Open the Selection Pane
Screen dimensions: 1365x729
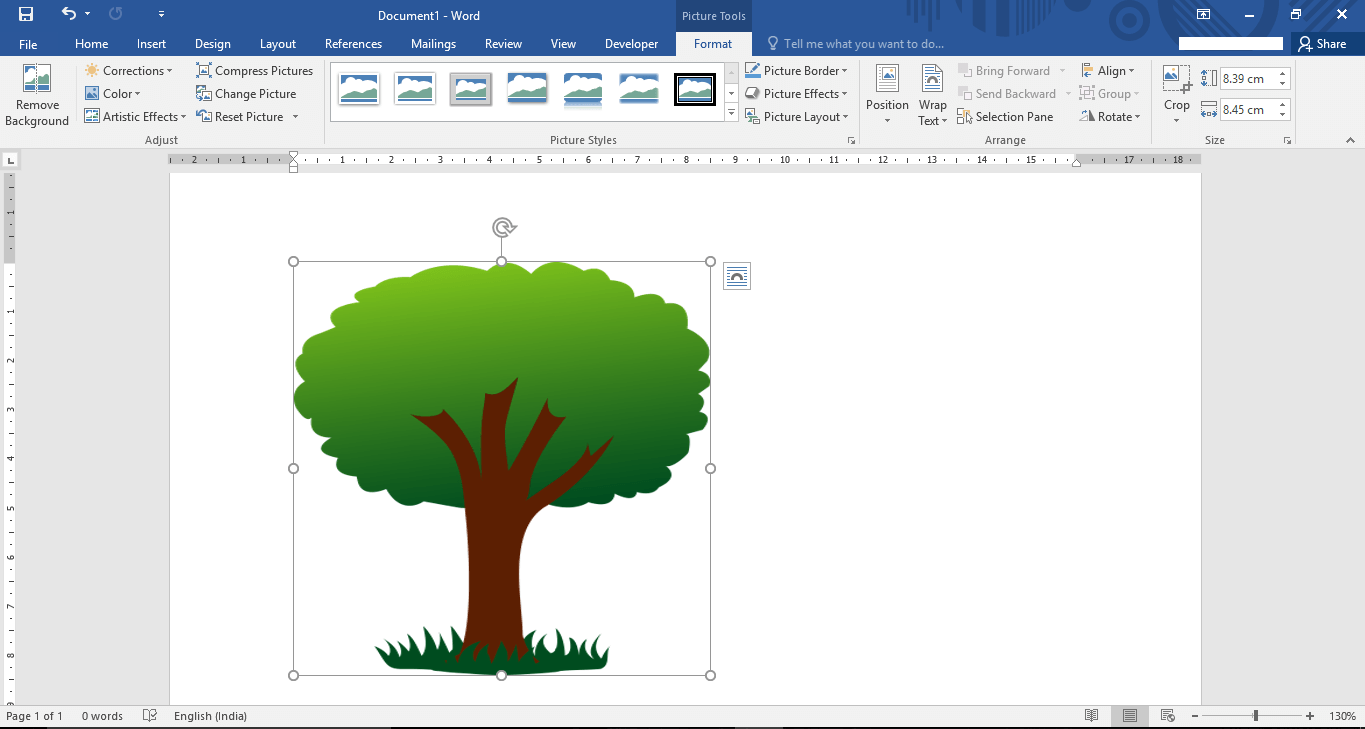point(1005,117)
